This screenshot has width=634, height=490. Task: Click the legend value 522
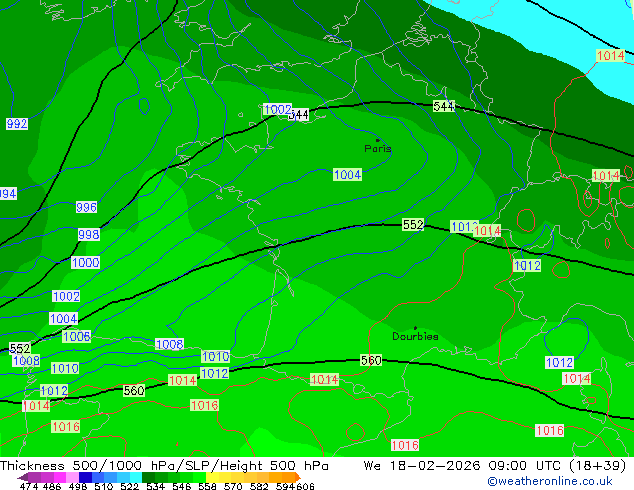coord(130,486)
